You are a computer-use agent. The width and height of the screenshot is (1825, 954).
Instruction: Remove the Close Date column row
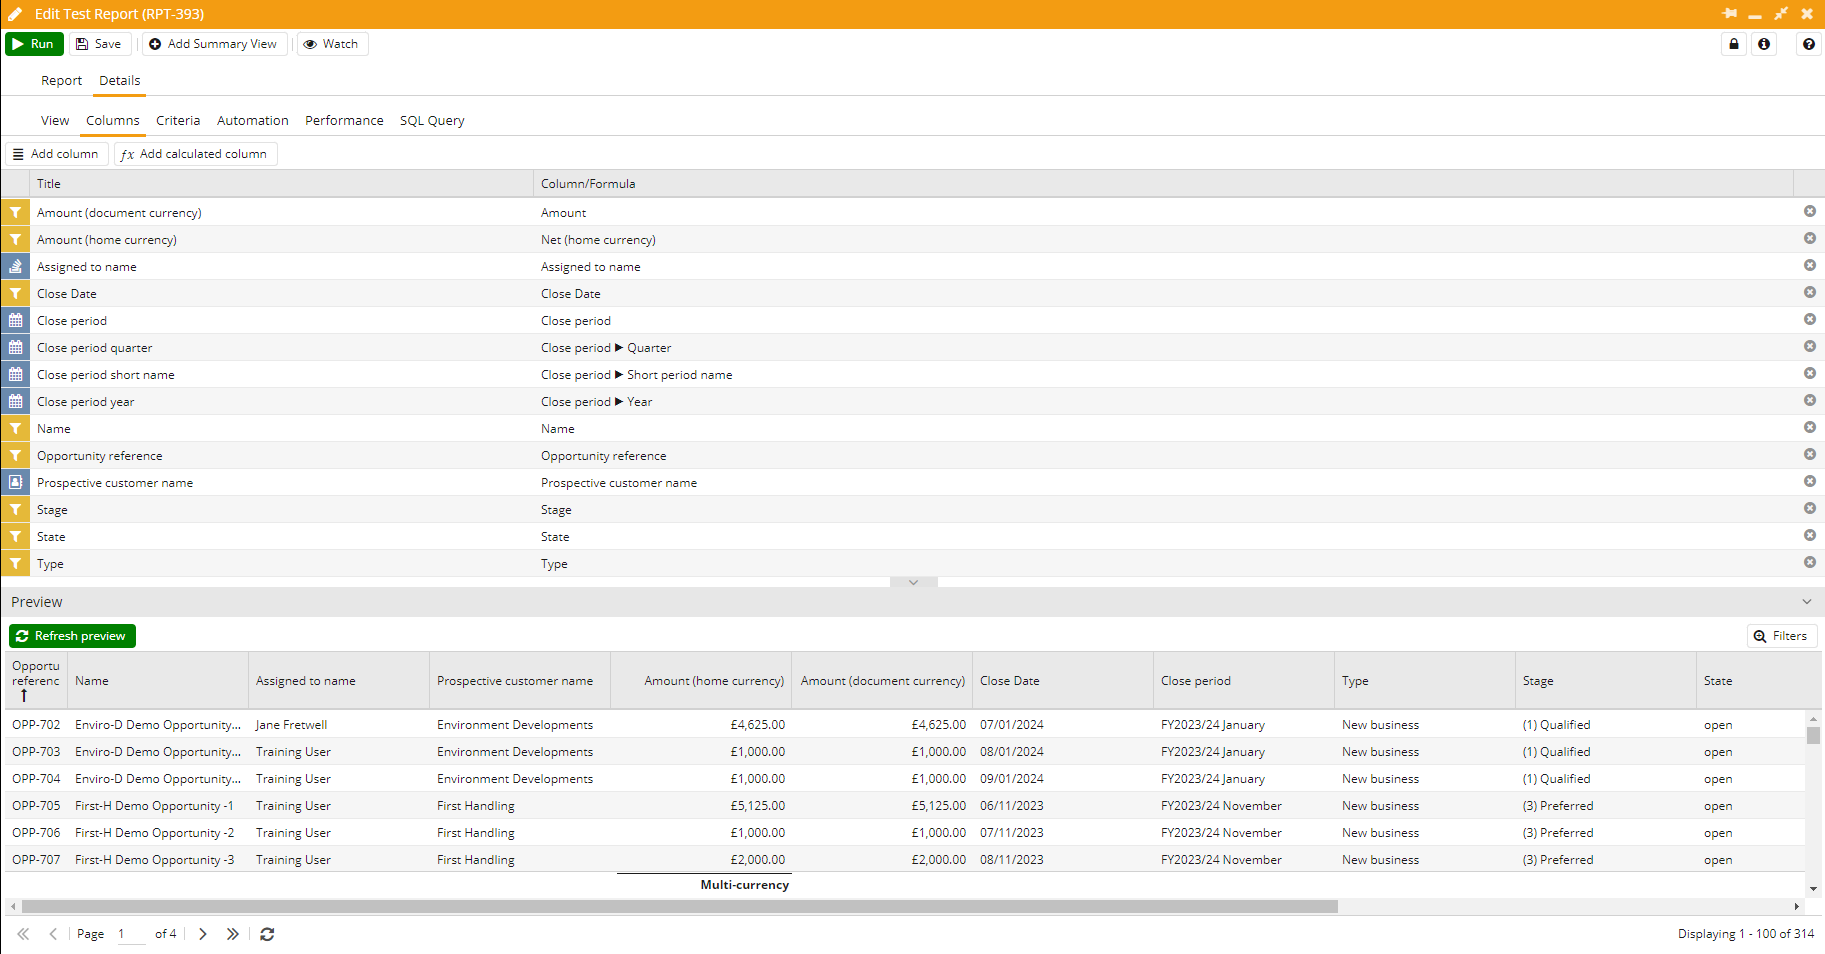[1809, 293]
